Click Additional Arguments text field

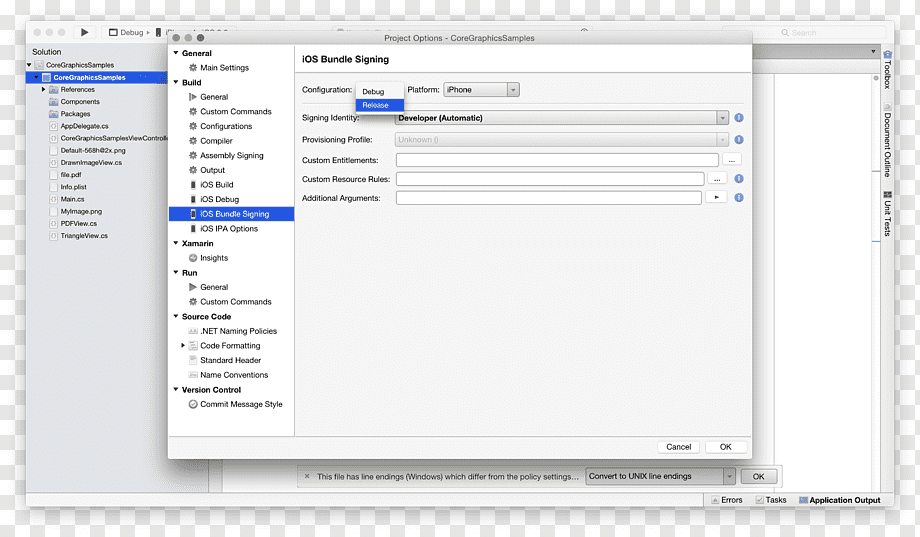click(549, 198)
